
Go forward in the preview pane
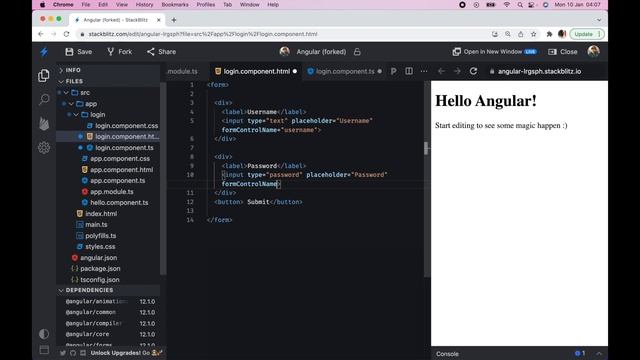(457, 71)
